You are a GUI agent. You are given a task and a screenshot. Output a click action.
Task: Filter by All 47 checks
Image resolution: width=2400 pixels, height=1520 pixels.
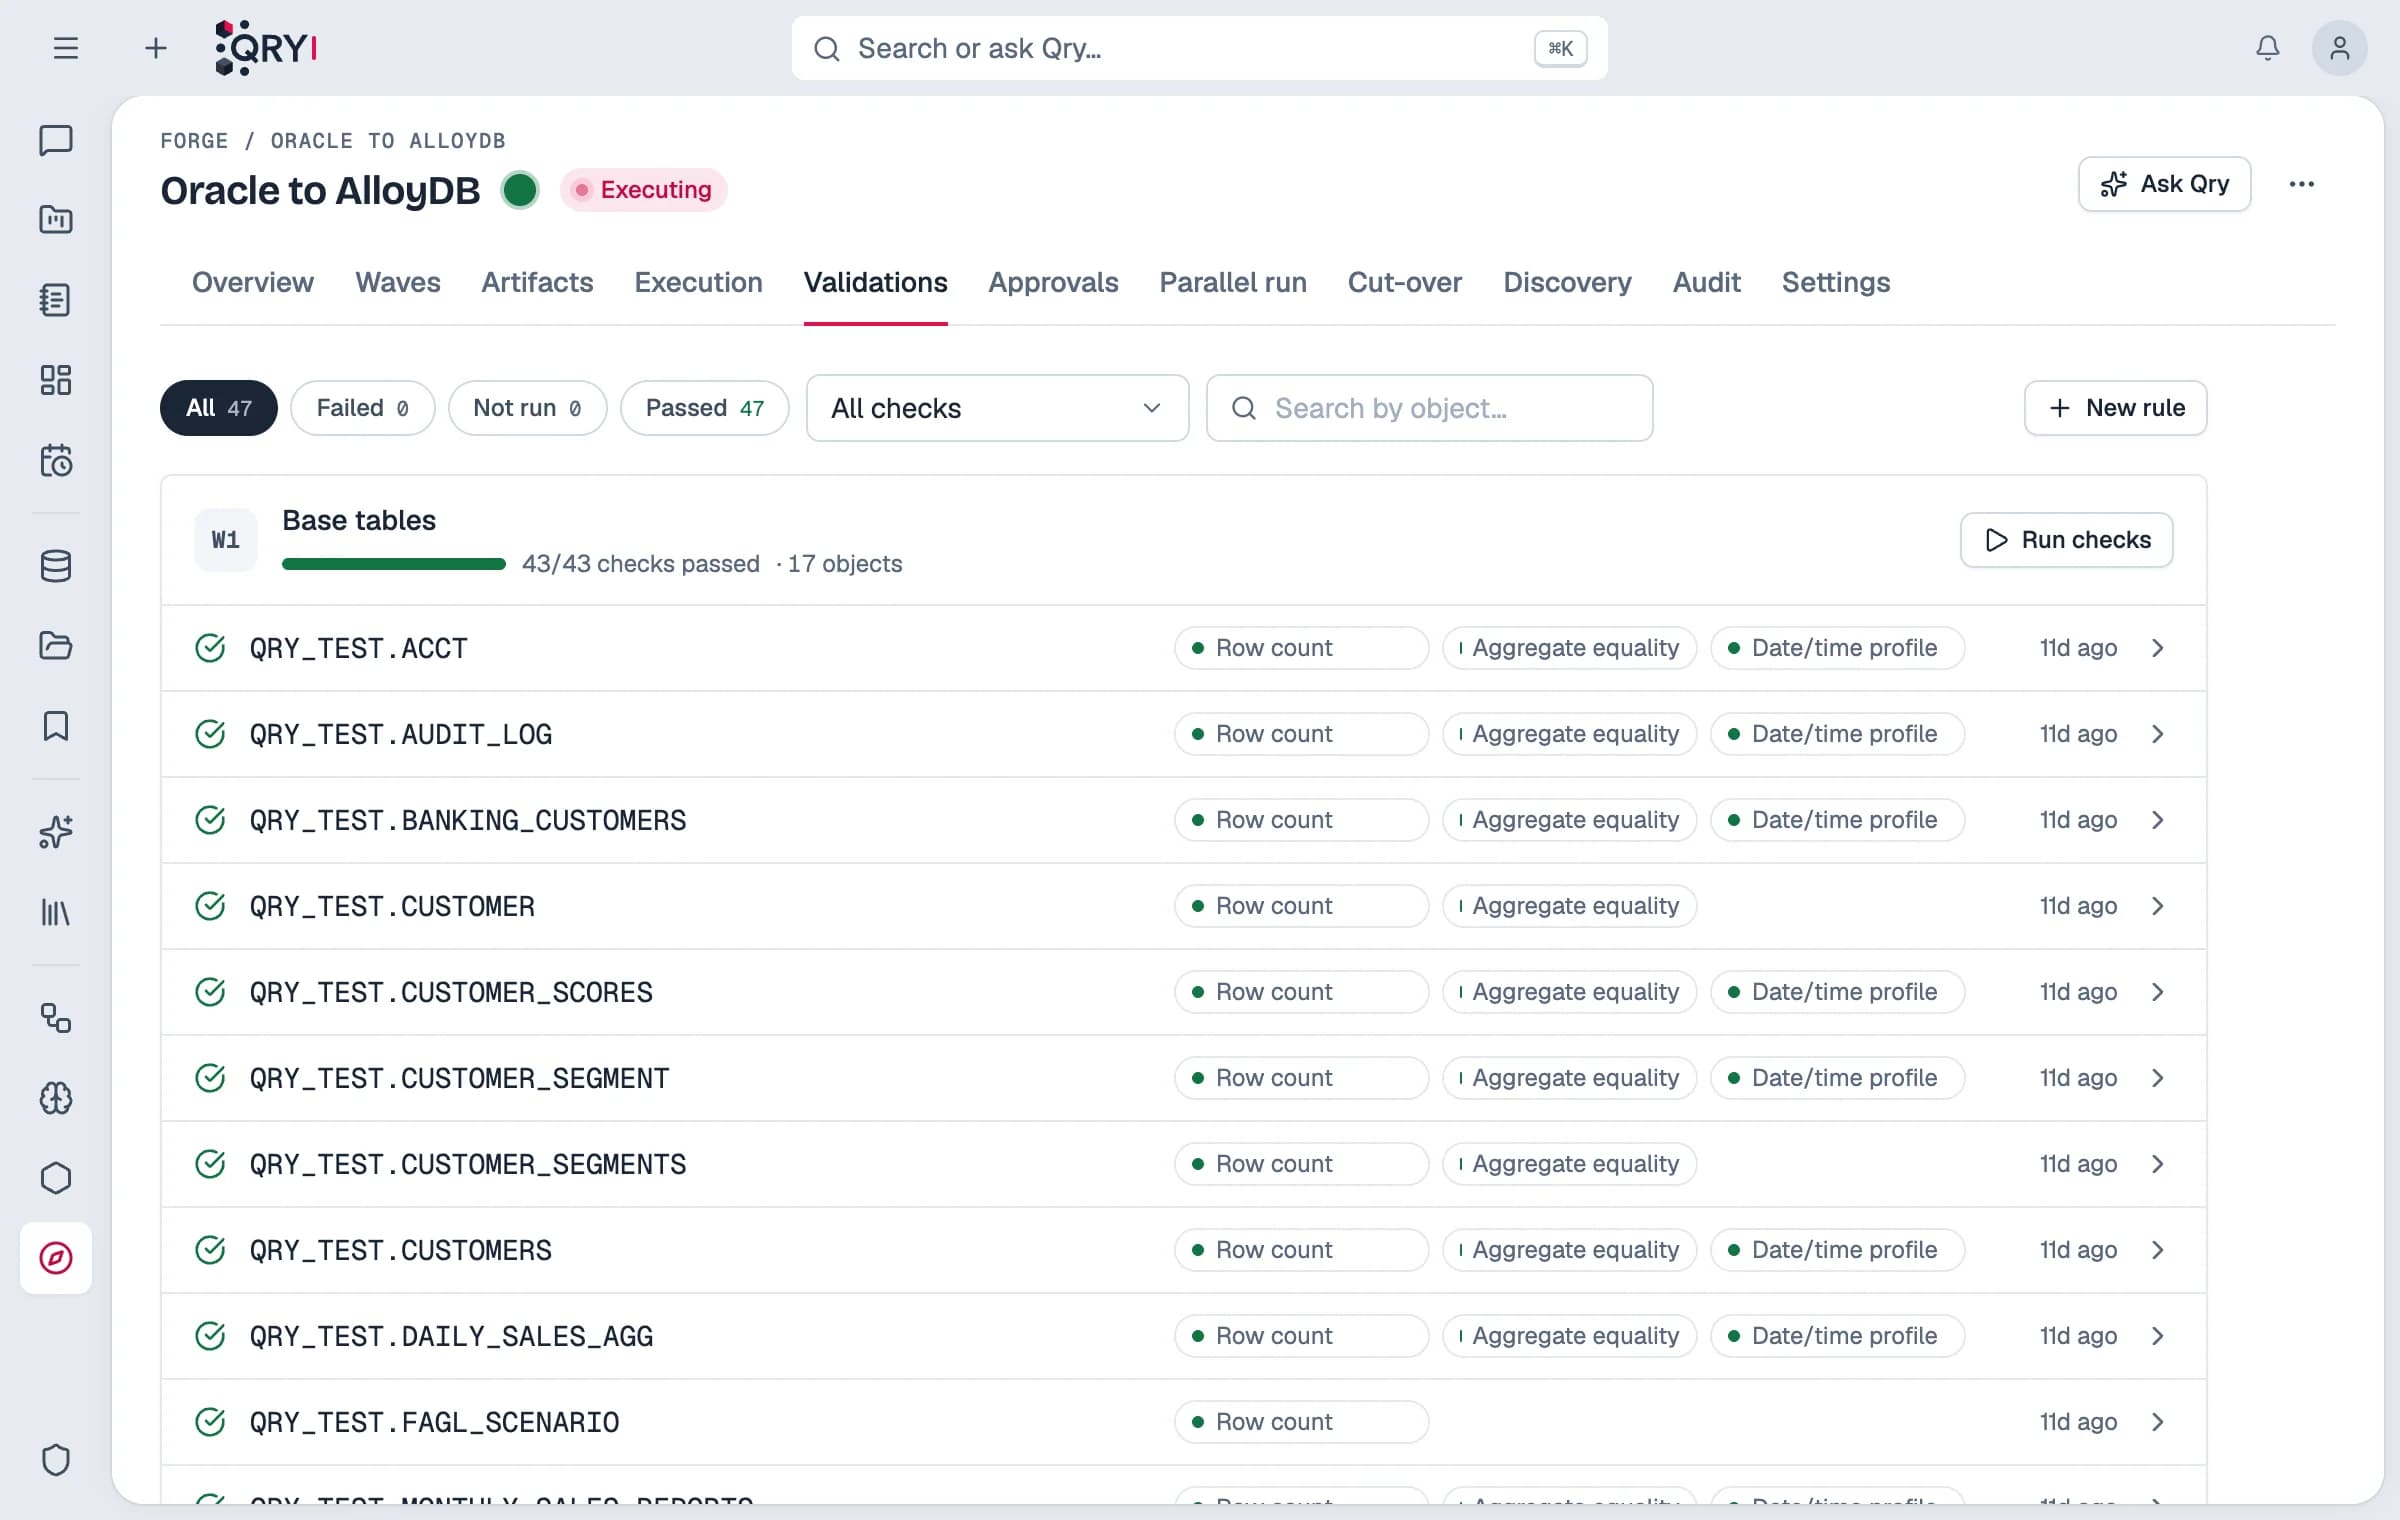click(x=219, y=408)
